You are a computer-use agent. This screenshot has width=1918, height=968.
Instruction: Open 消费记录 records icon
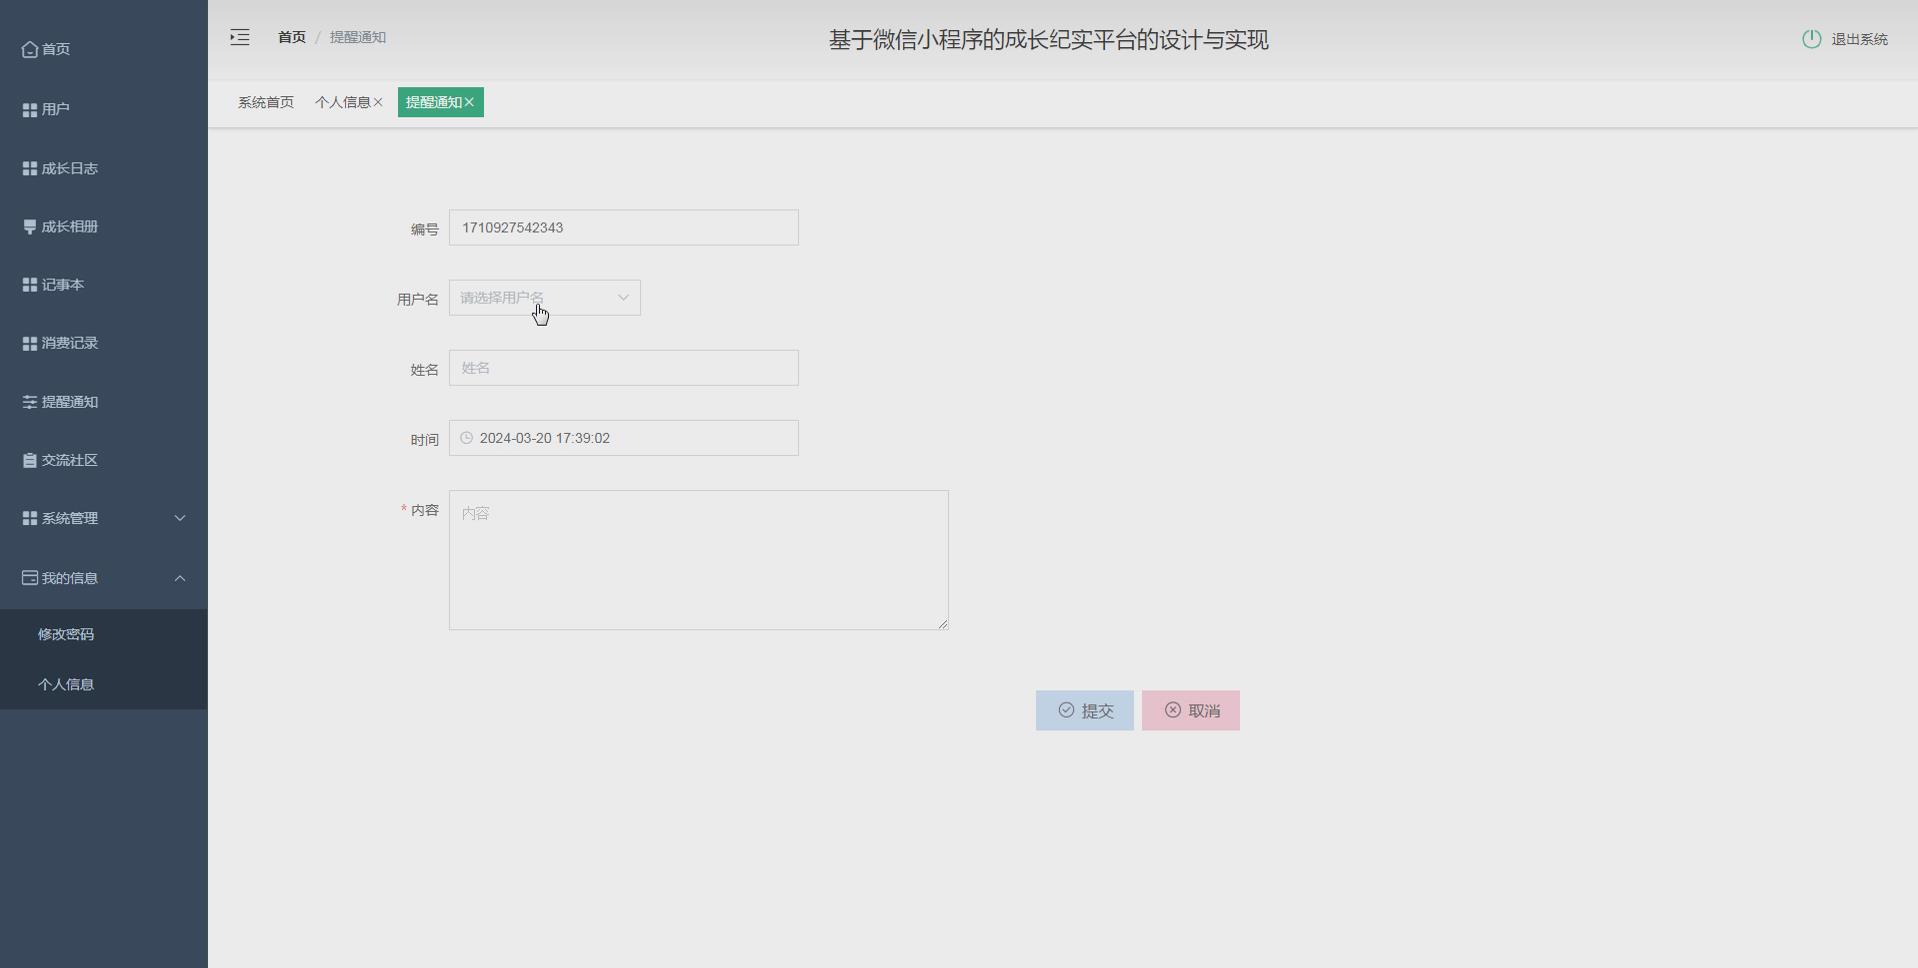(28, 343)
